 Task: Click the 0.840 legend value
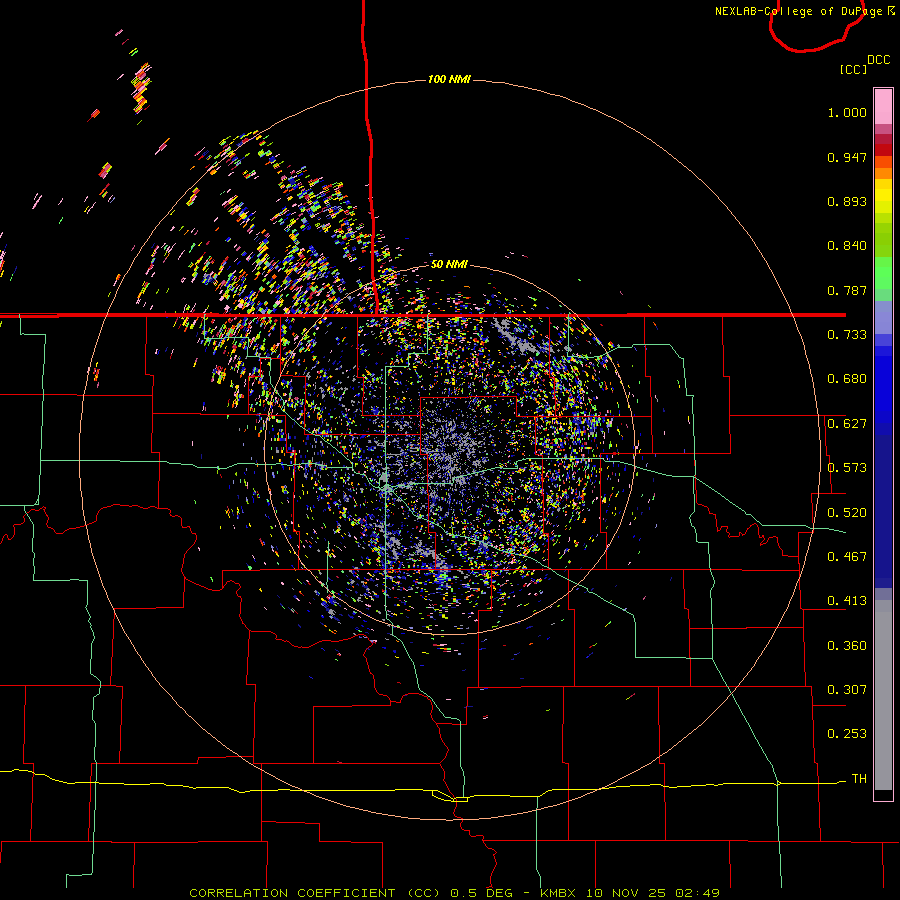point(847,246)
